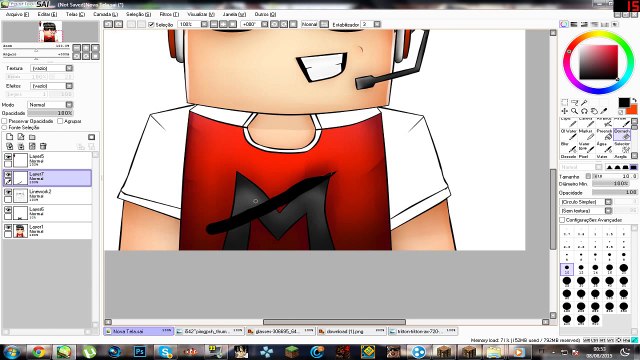
Task: Open the rotation angle dropdown
Action: 264,24
